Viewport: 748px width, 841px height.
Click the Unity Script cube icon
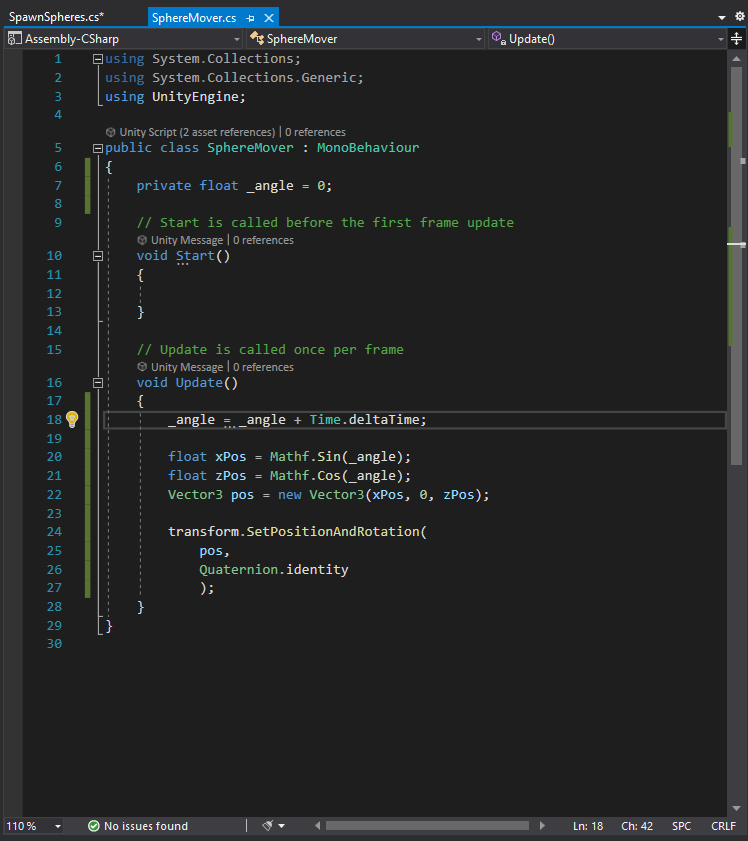110,132
